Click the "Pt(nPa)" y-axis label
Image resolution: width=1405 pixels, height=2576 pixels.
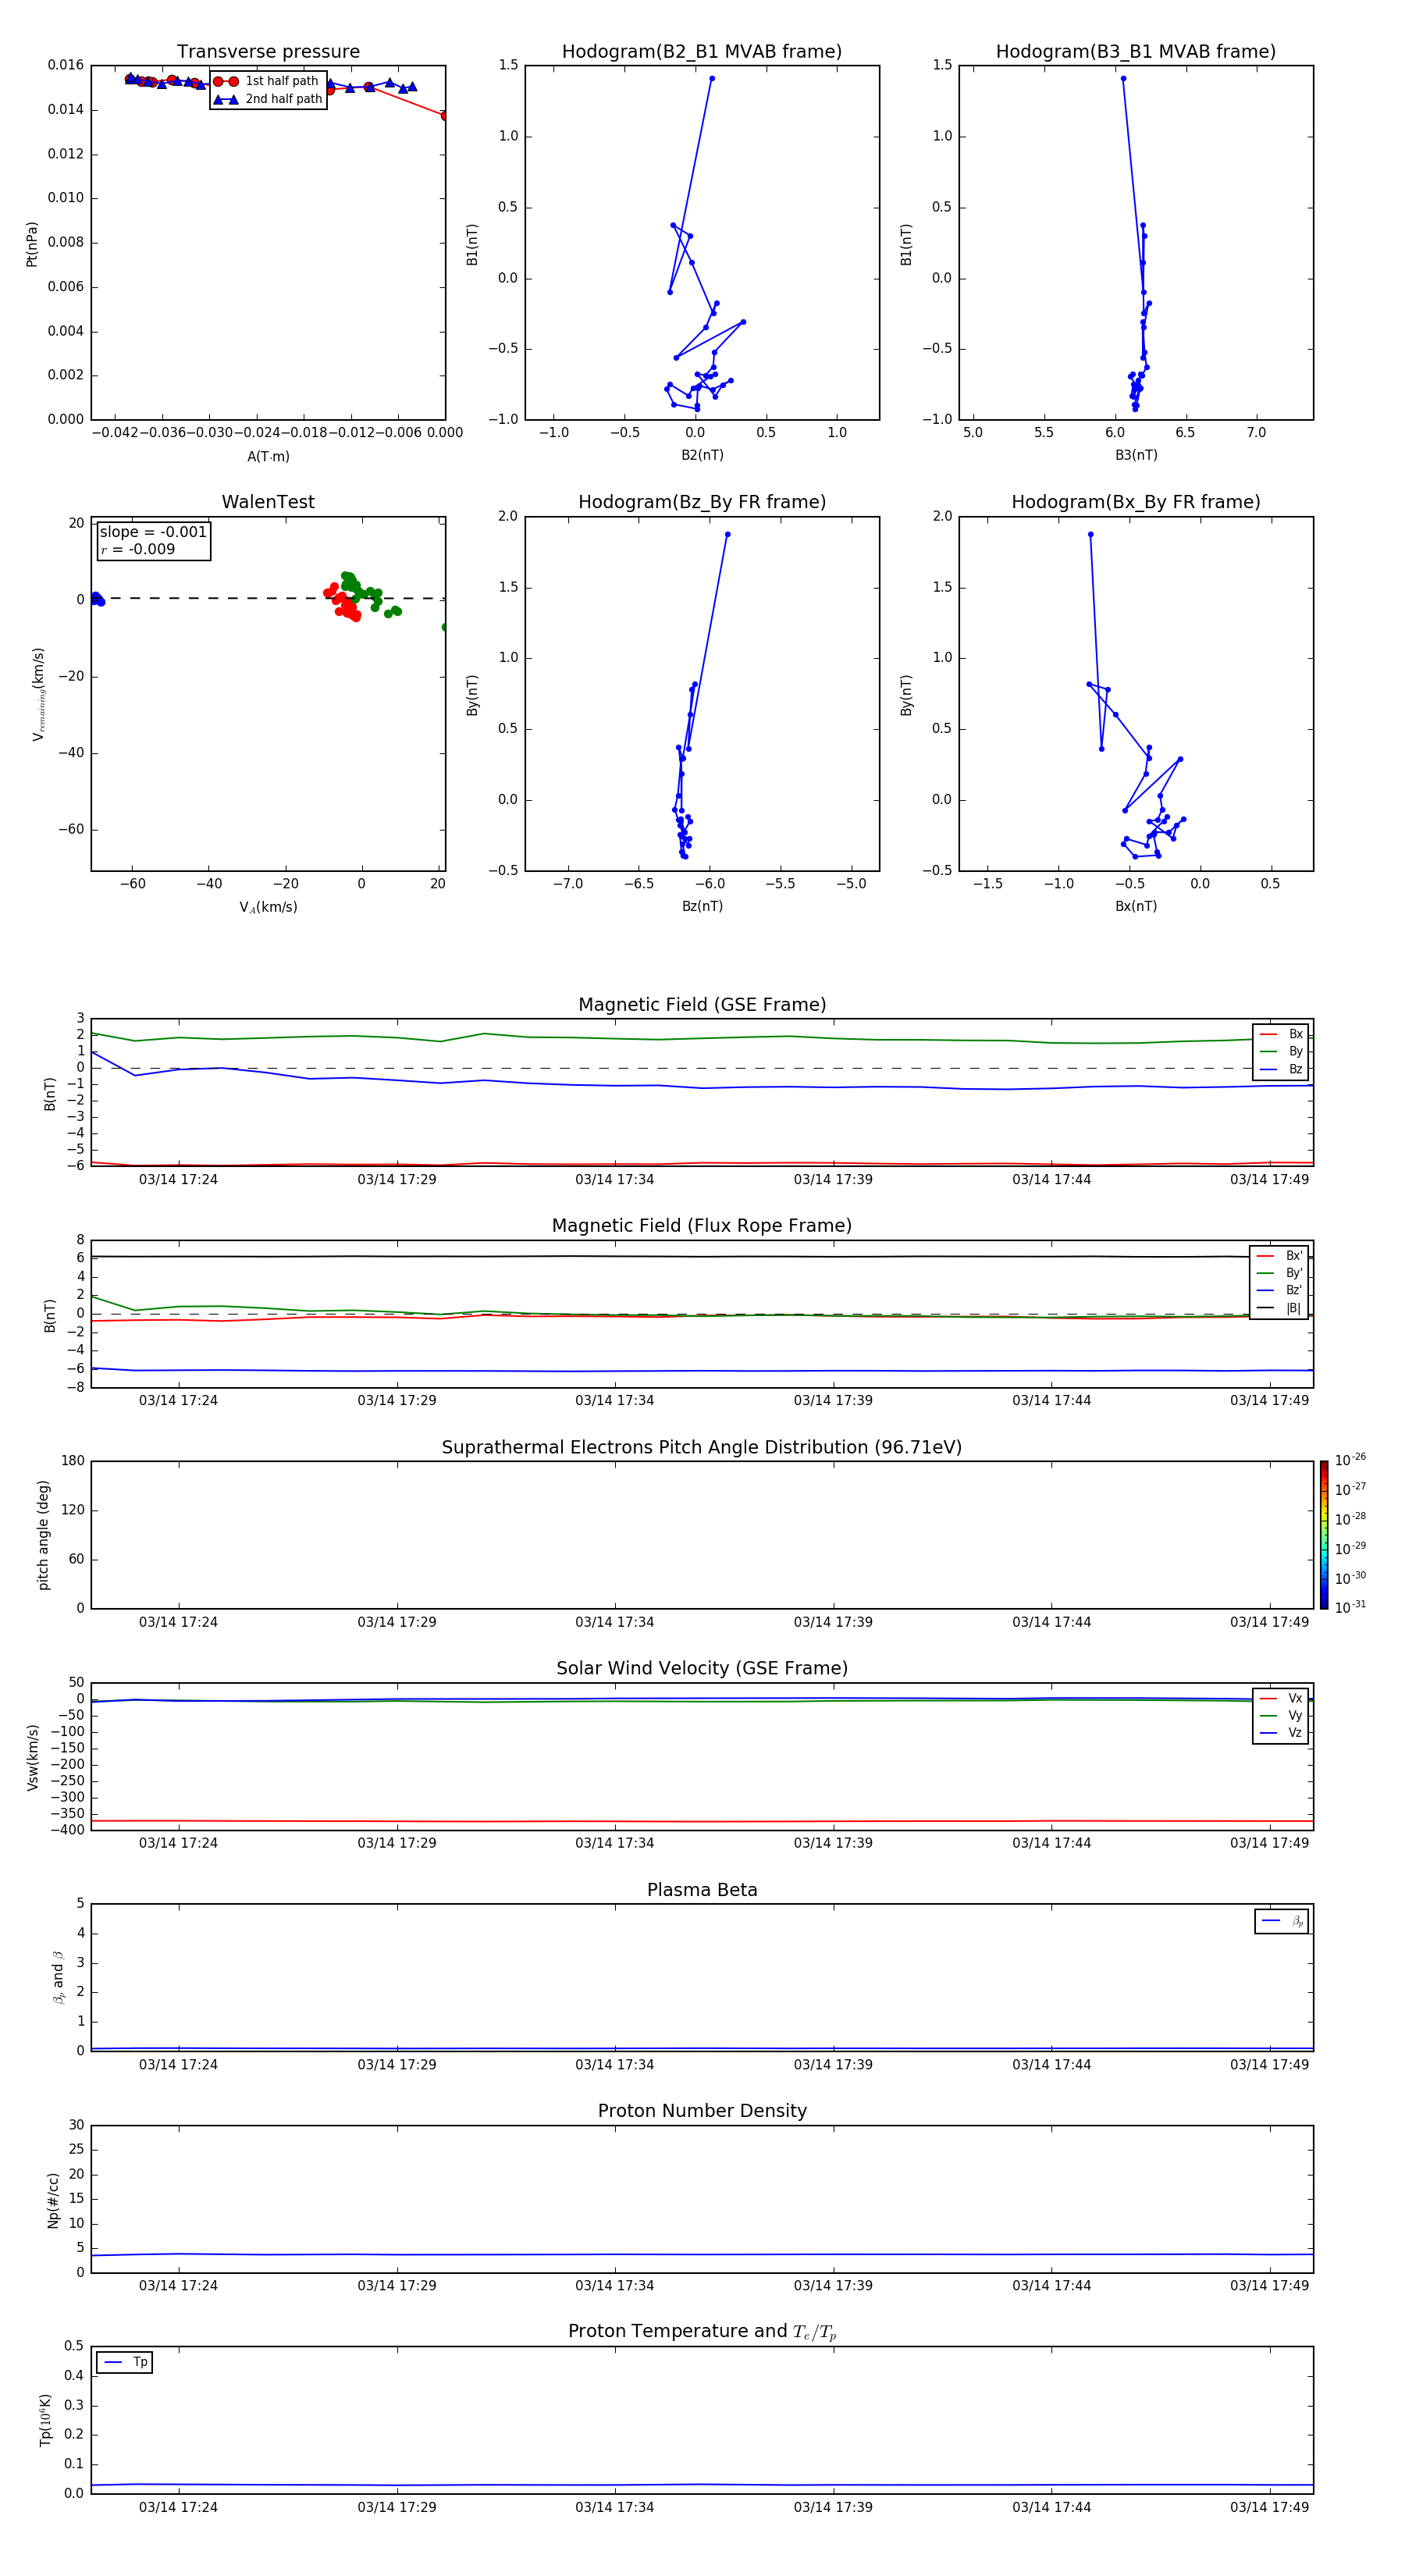pyautogui.click(x=32, y=244)
